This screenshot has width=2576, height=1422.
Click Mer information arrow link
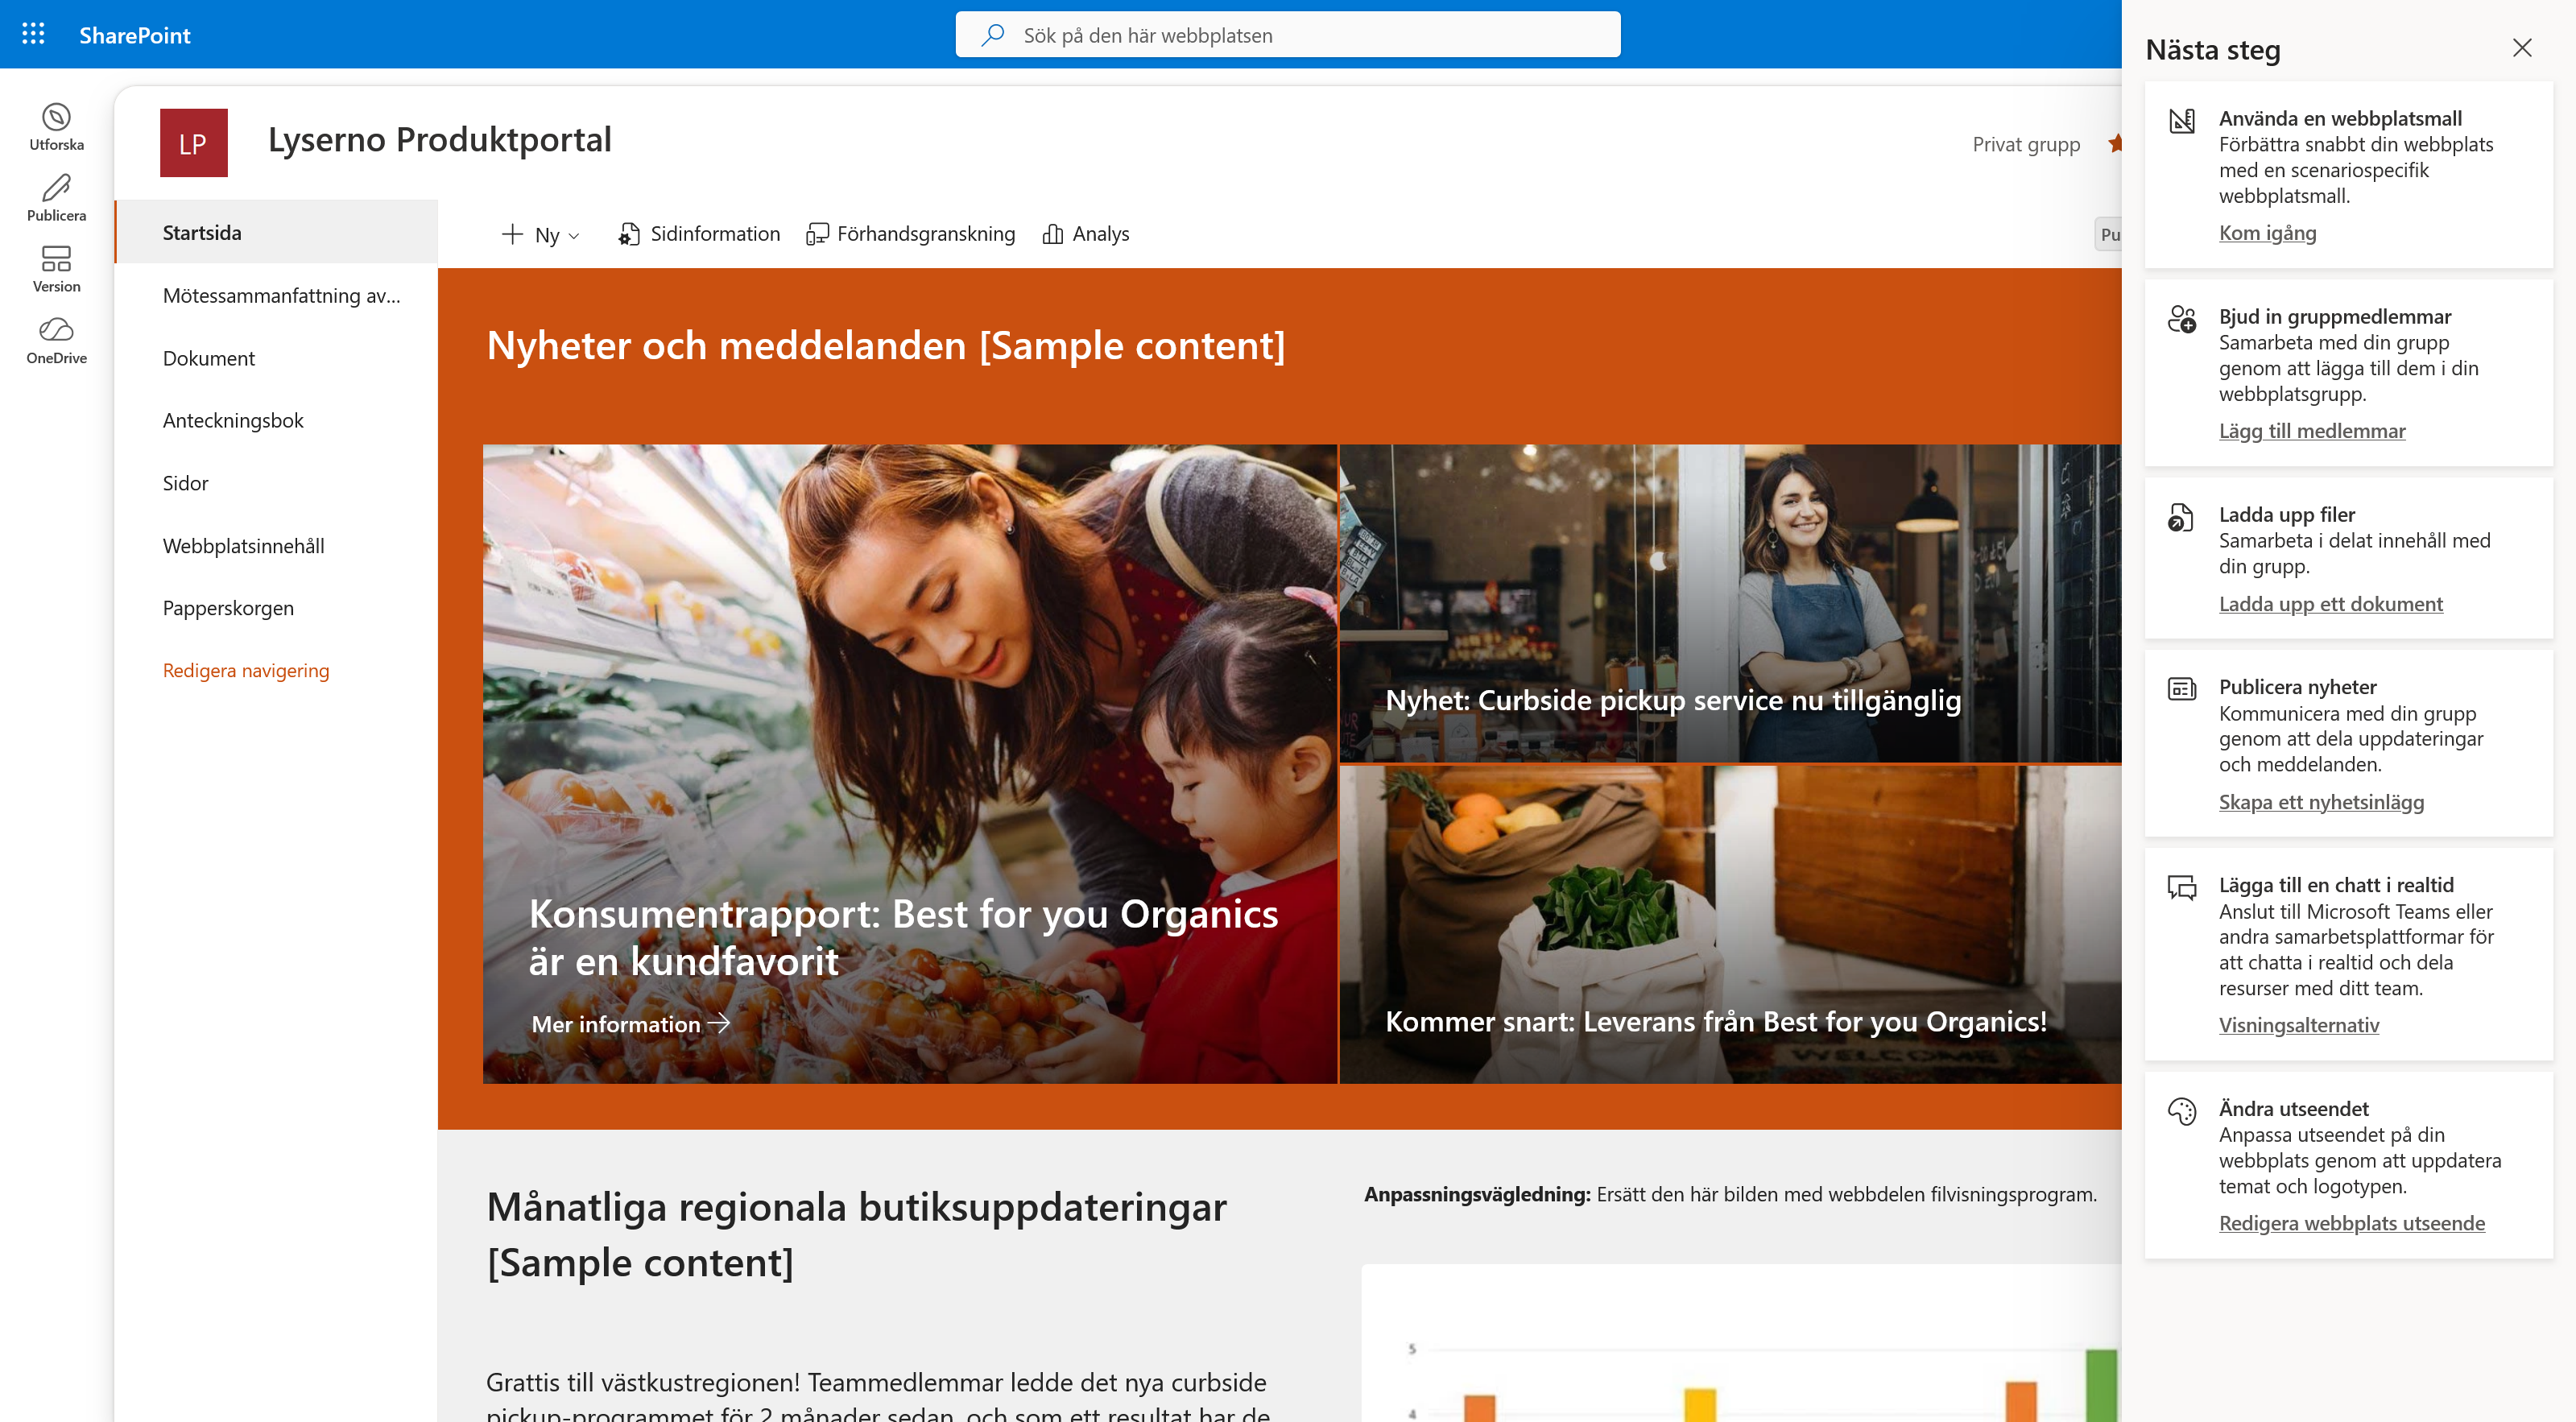631,1024
